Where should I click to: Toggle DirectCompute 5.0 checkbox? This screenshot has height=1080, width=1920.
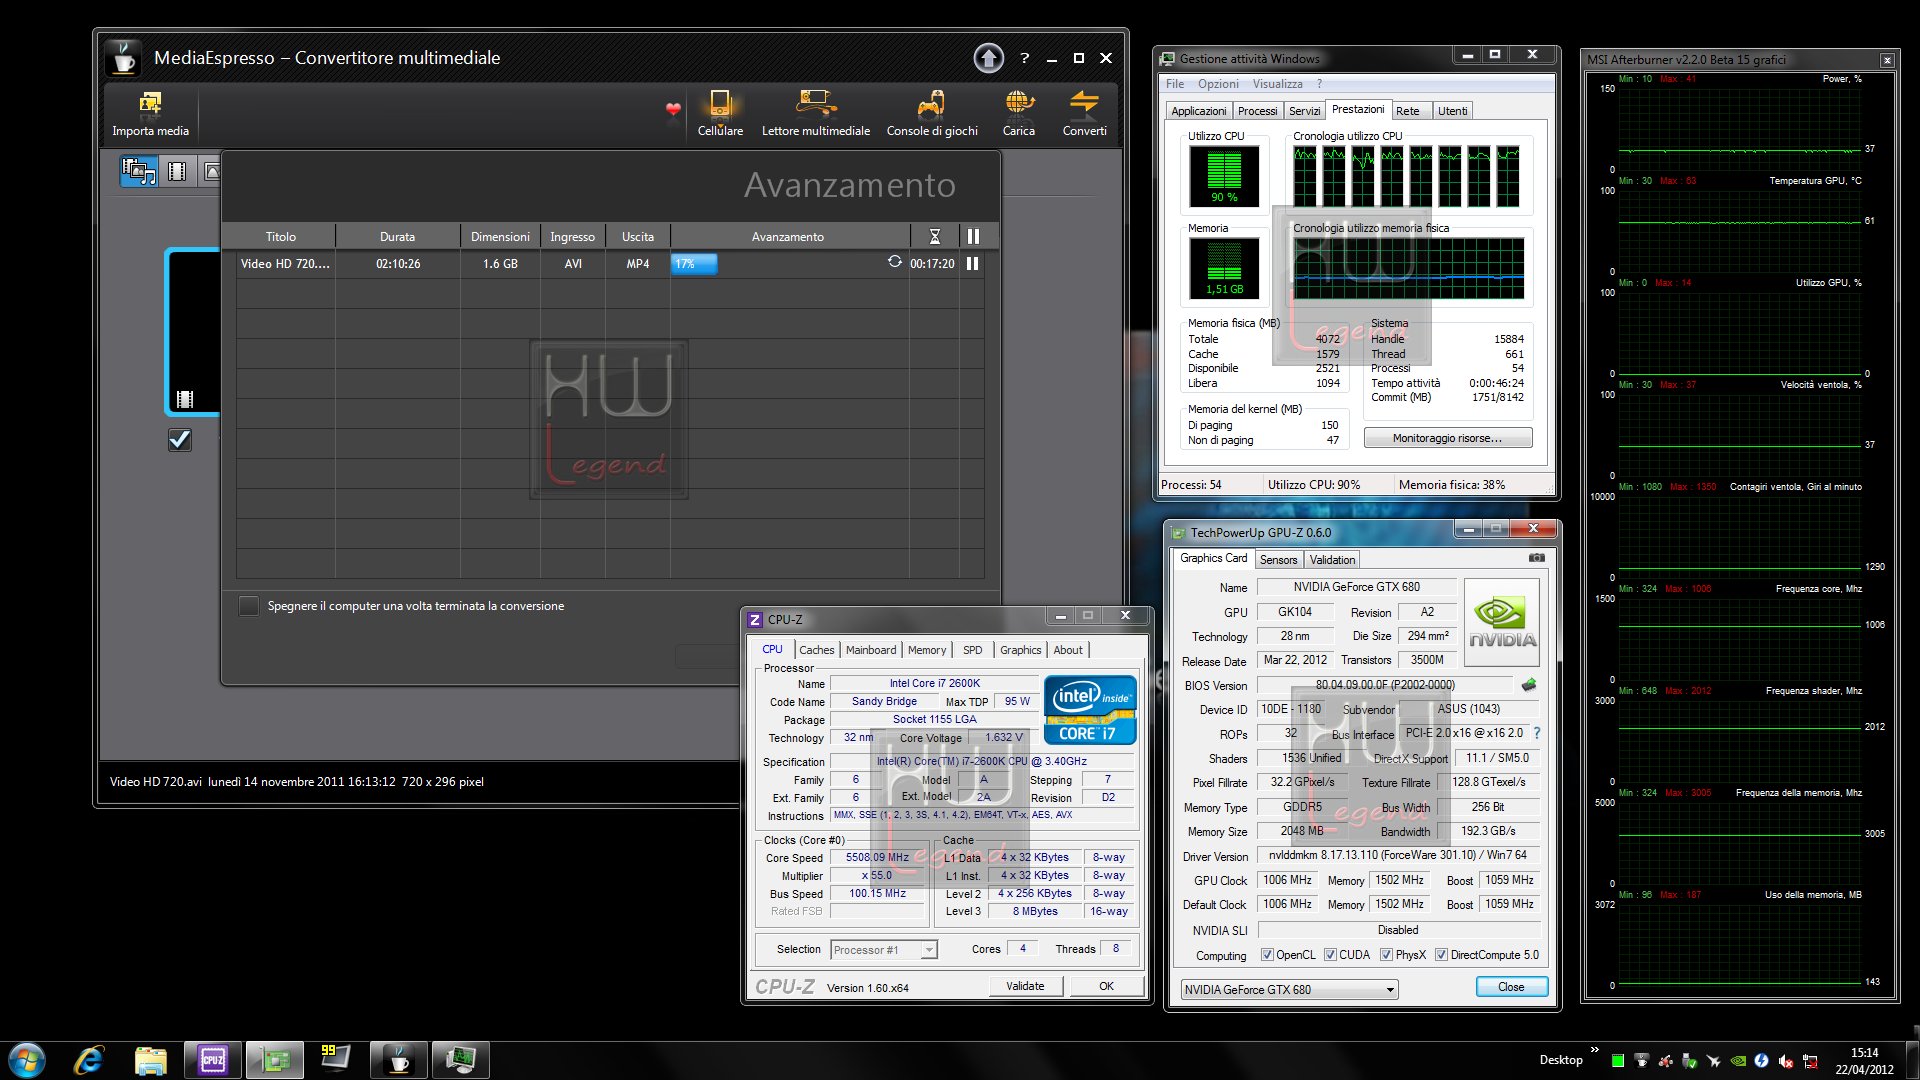(x=1441, y=955)
